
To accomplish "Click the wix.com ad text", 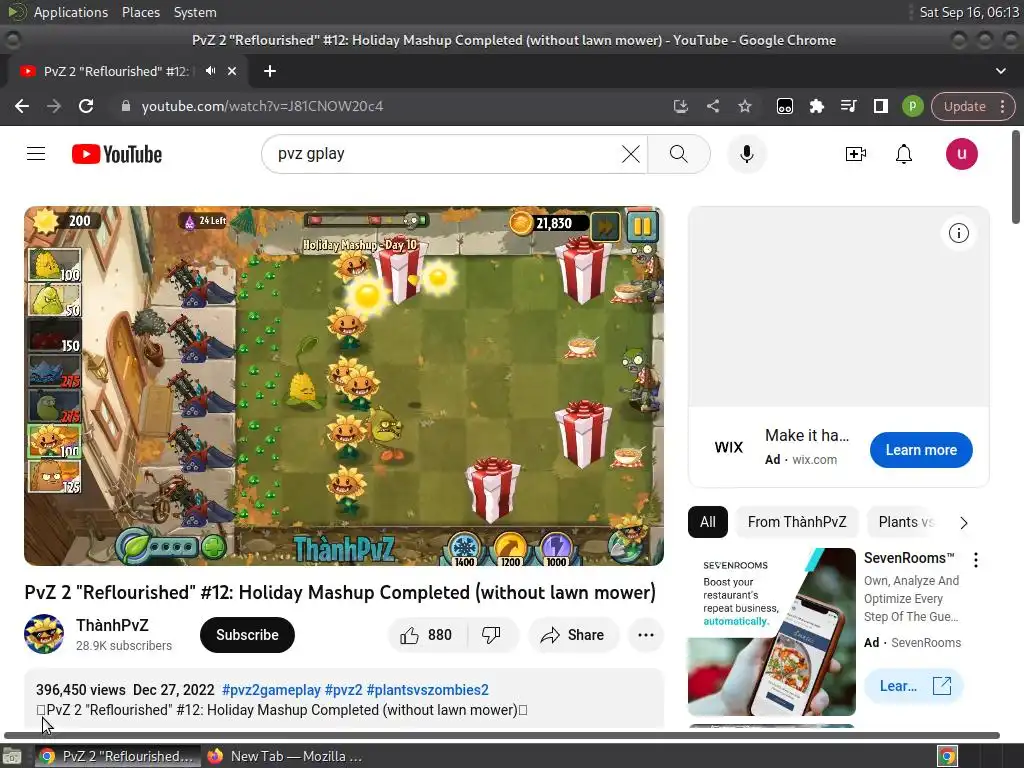I will click(x=814, y=460).
